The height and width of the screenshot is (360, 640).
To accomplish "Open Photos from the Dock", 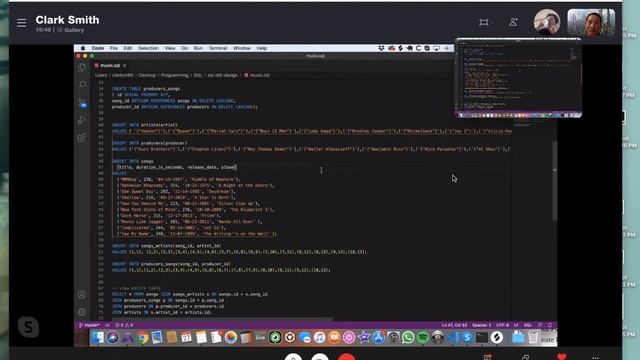I will click(x=231, y=338).
